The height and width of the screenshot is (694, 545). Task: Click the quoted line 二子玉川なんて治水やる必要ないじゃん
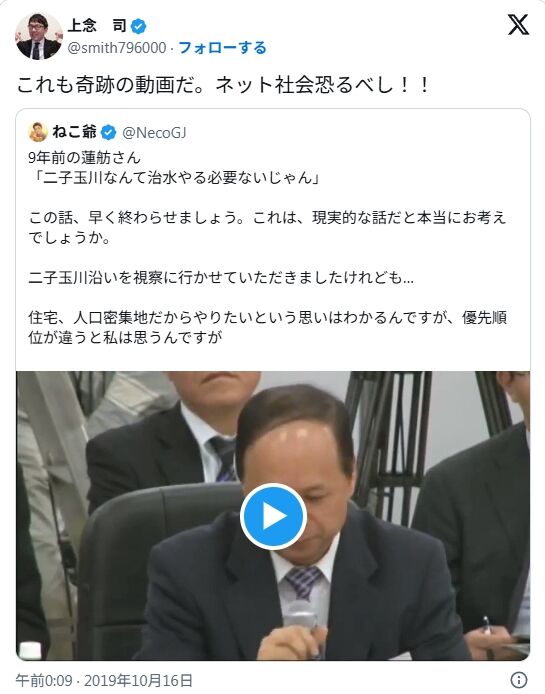(x=175, y=177)
